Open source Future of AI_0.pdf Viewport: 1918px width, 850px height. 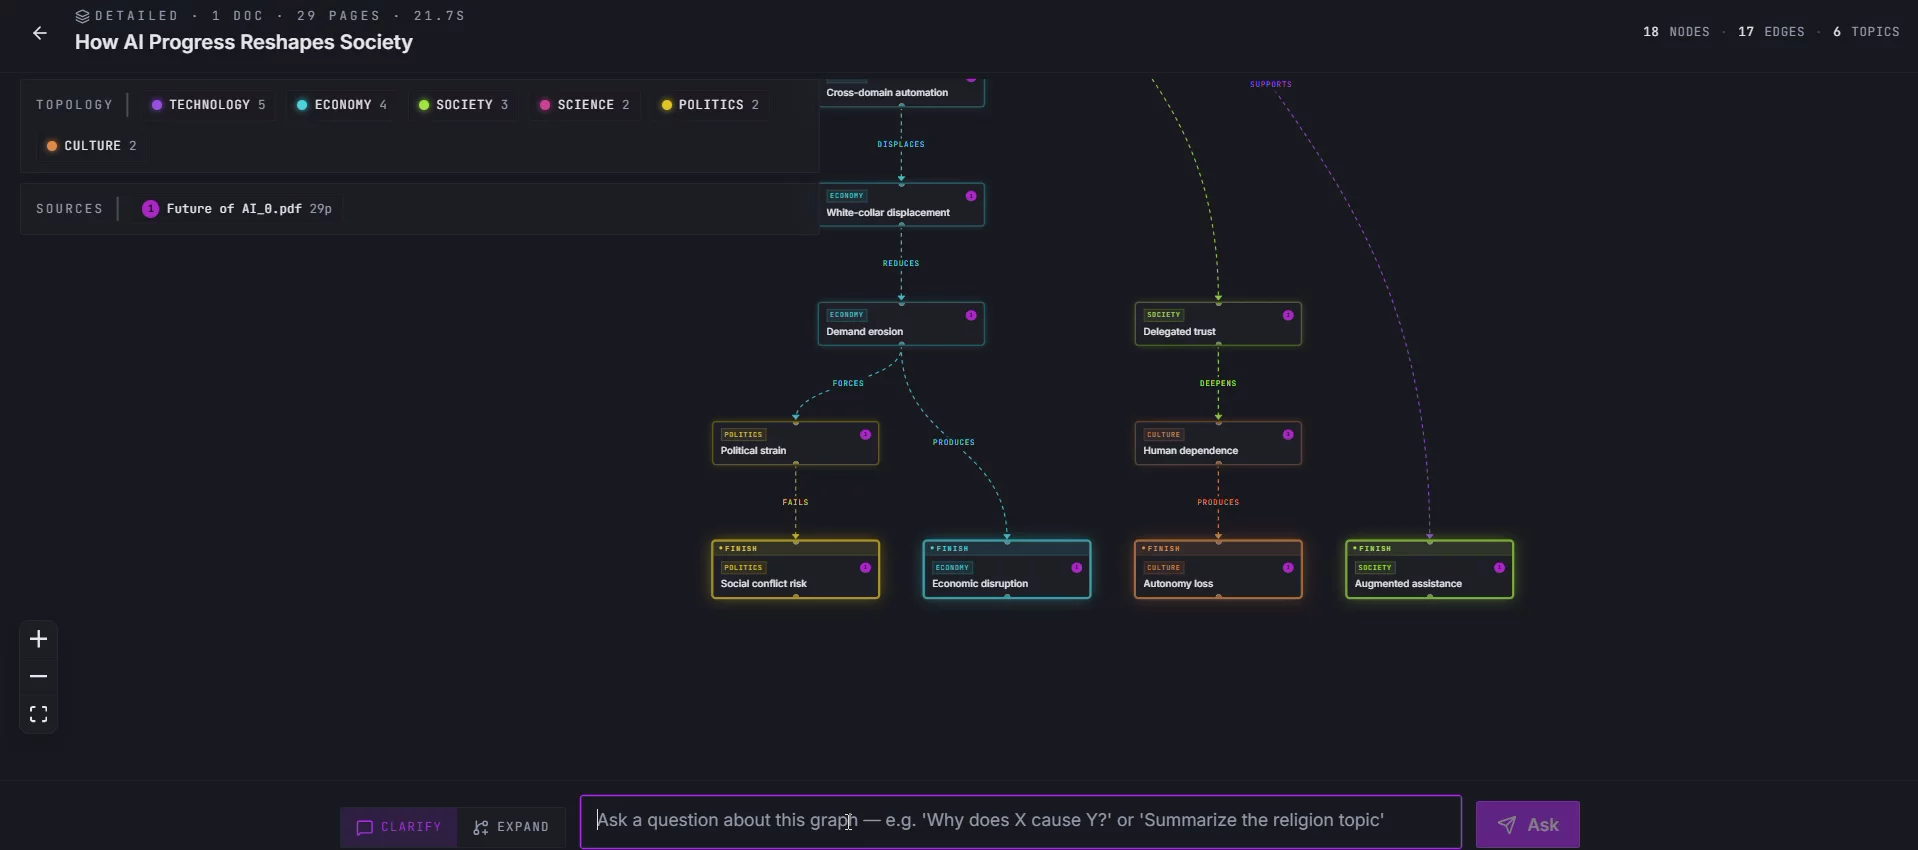(237, 209)
